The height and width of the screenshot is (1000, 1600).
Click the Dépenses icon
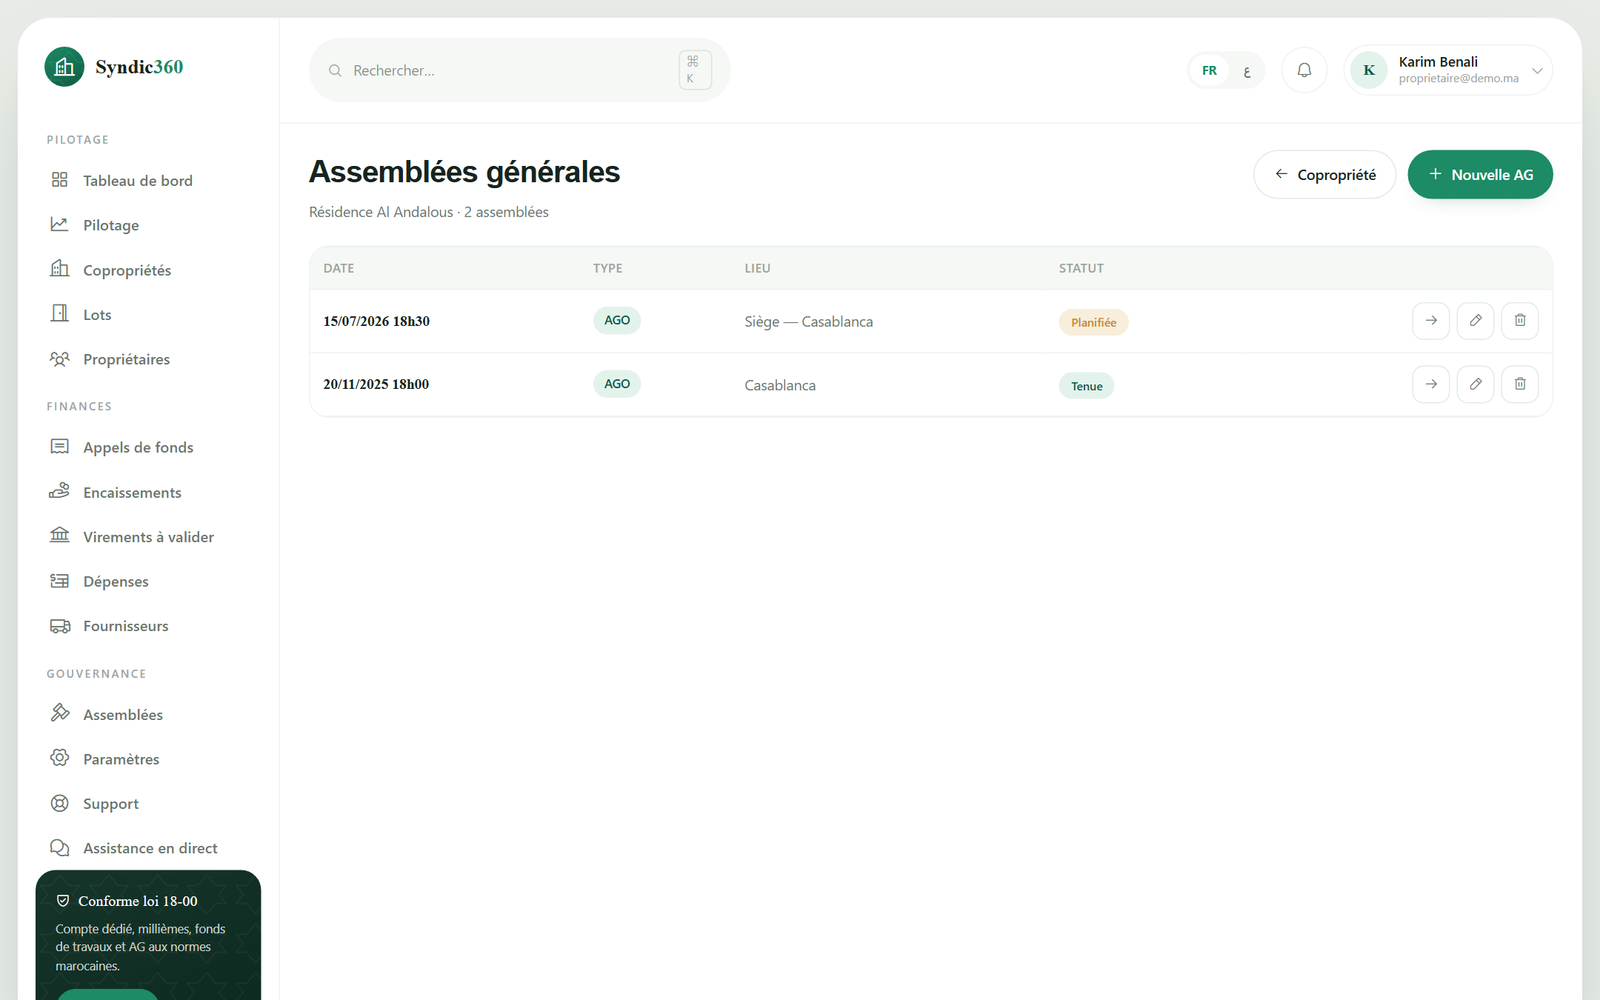click(60, 581)
